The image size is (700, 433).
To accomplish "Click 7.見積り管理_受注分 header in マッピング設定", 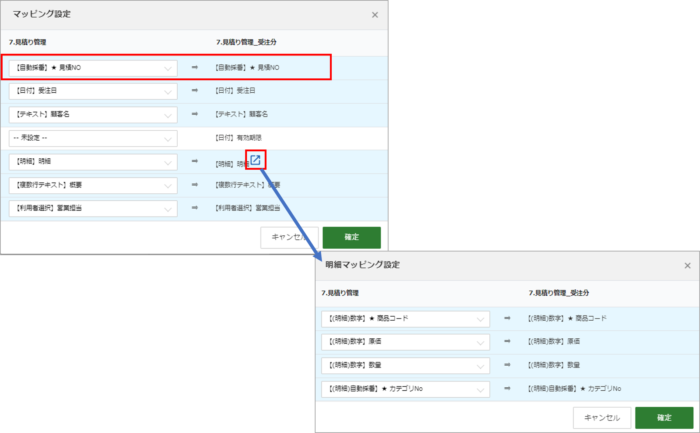I will click(x=246, y=42).
